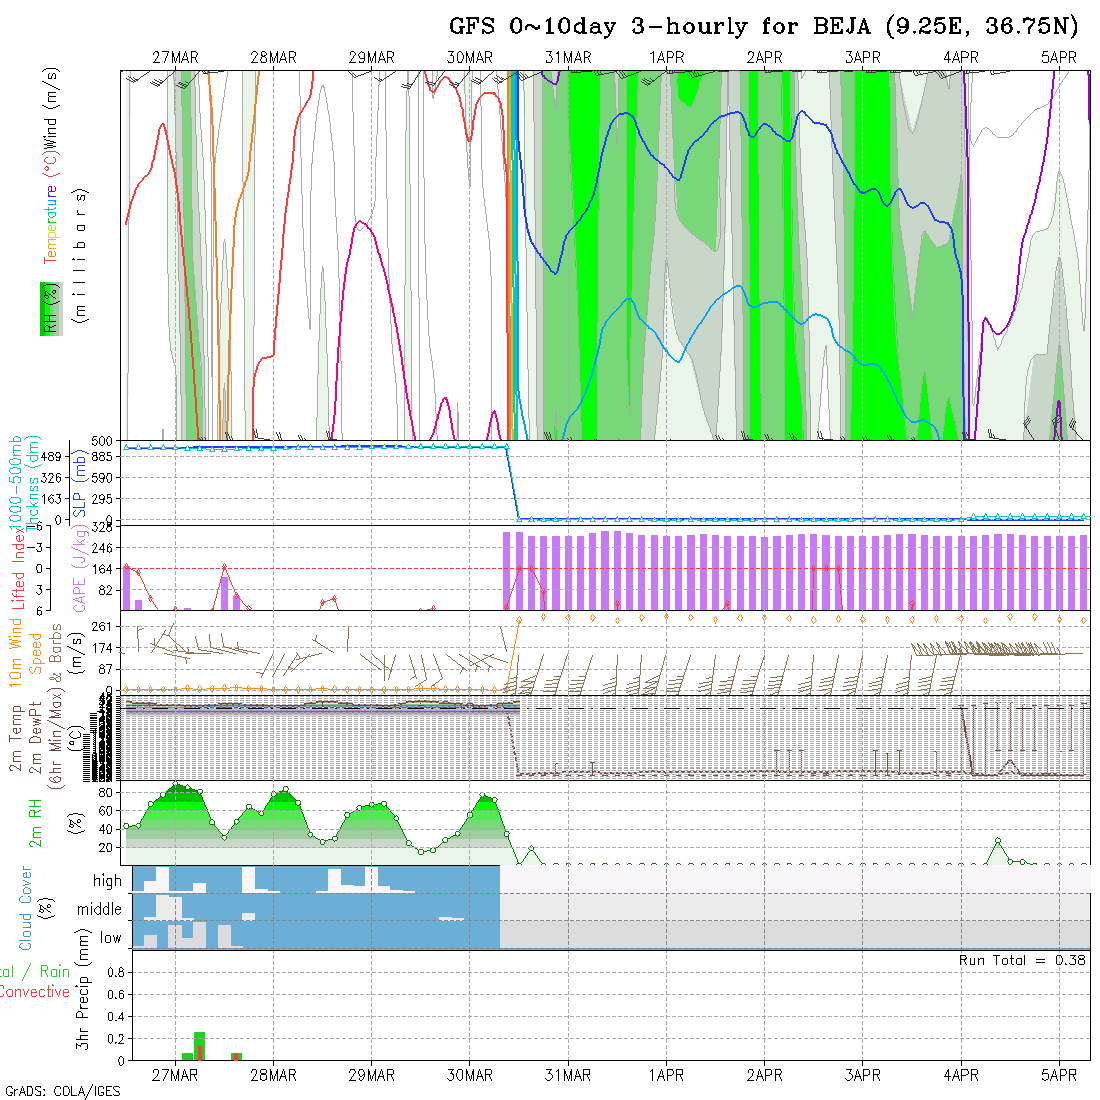Click the 2APR label on top axis
Image resolution: width=1100 pixels, height=1100 pixels.
(764, 58)
